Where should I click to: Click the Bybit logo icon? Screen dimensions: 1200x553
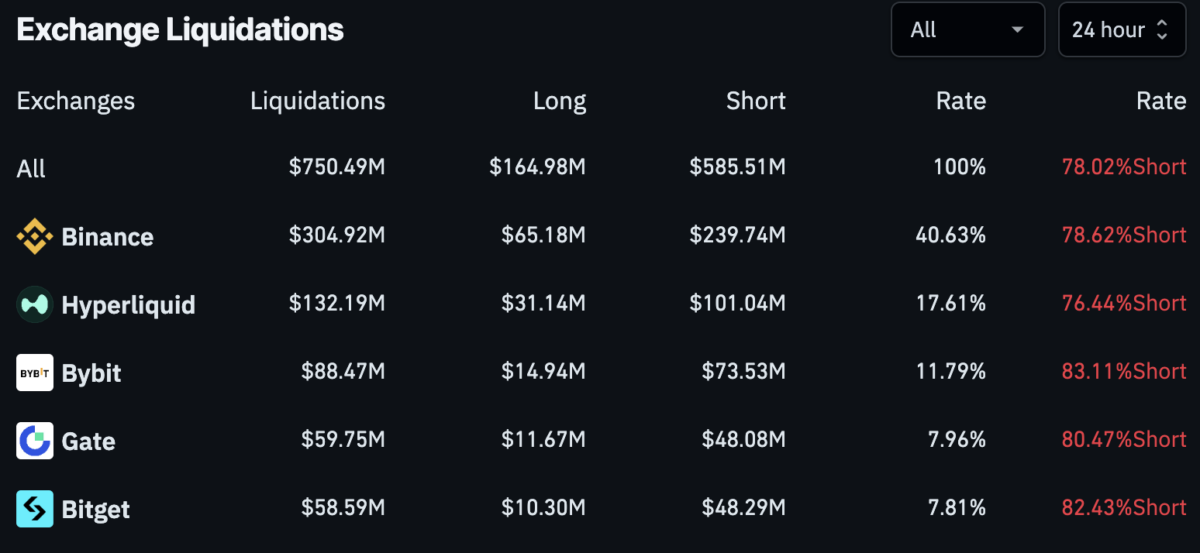point(35,373)
